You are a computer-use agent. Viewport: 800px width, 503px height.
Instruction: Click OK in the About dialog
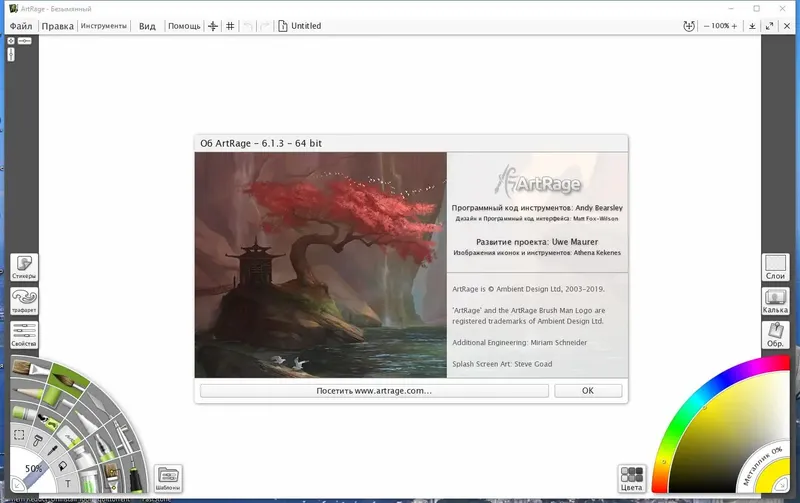point(588,391)
